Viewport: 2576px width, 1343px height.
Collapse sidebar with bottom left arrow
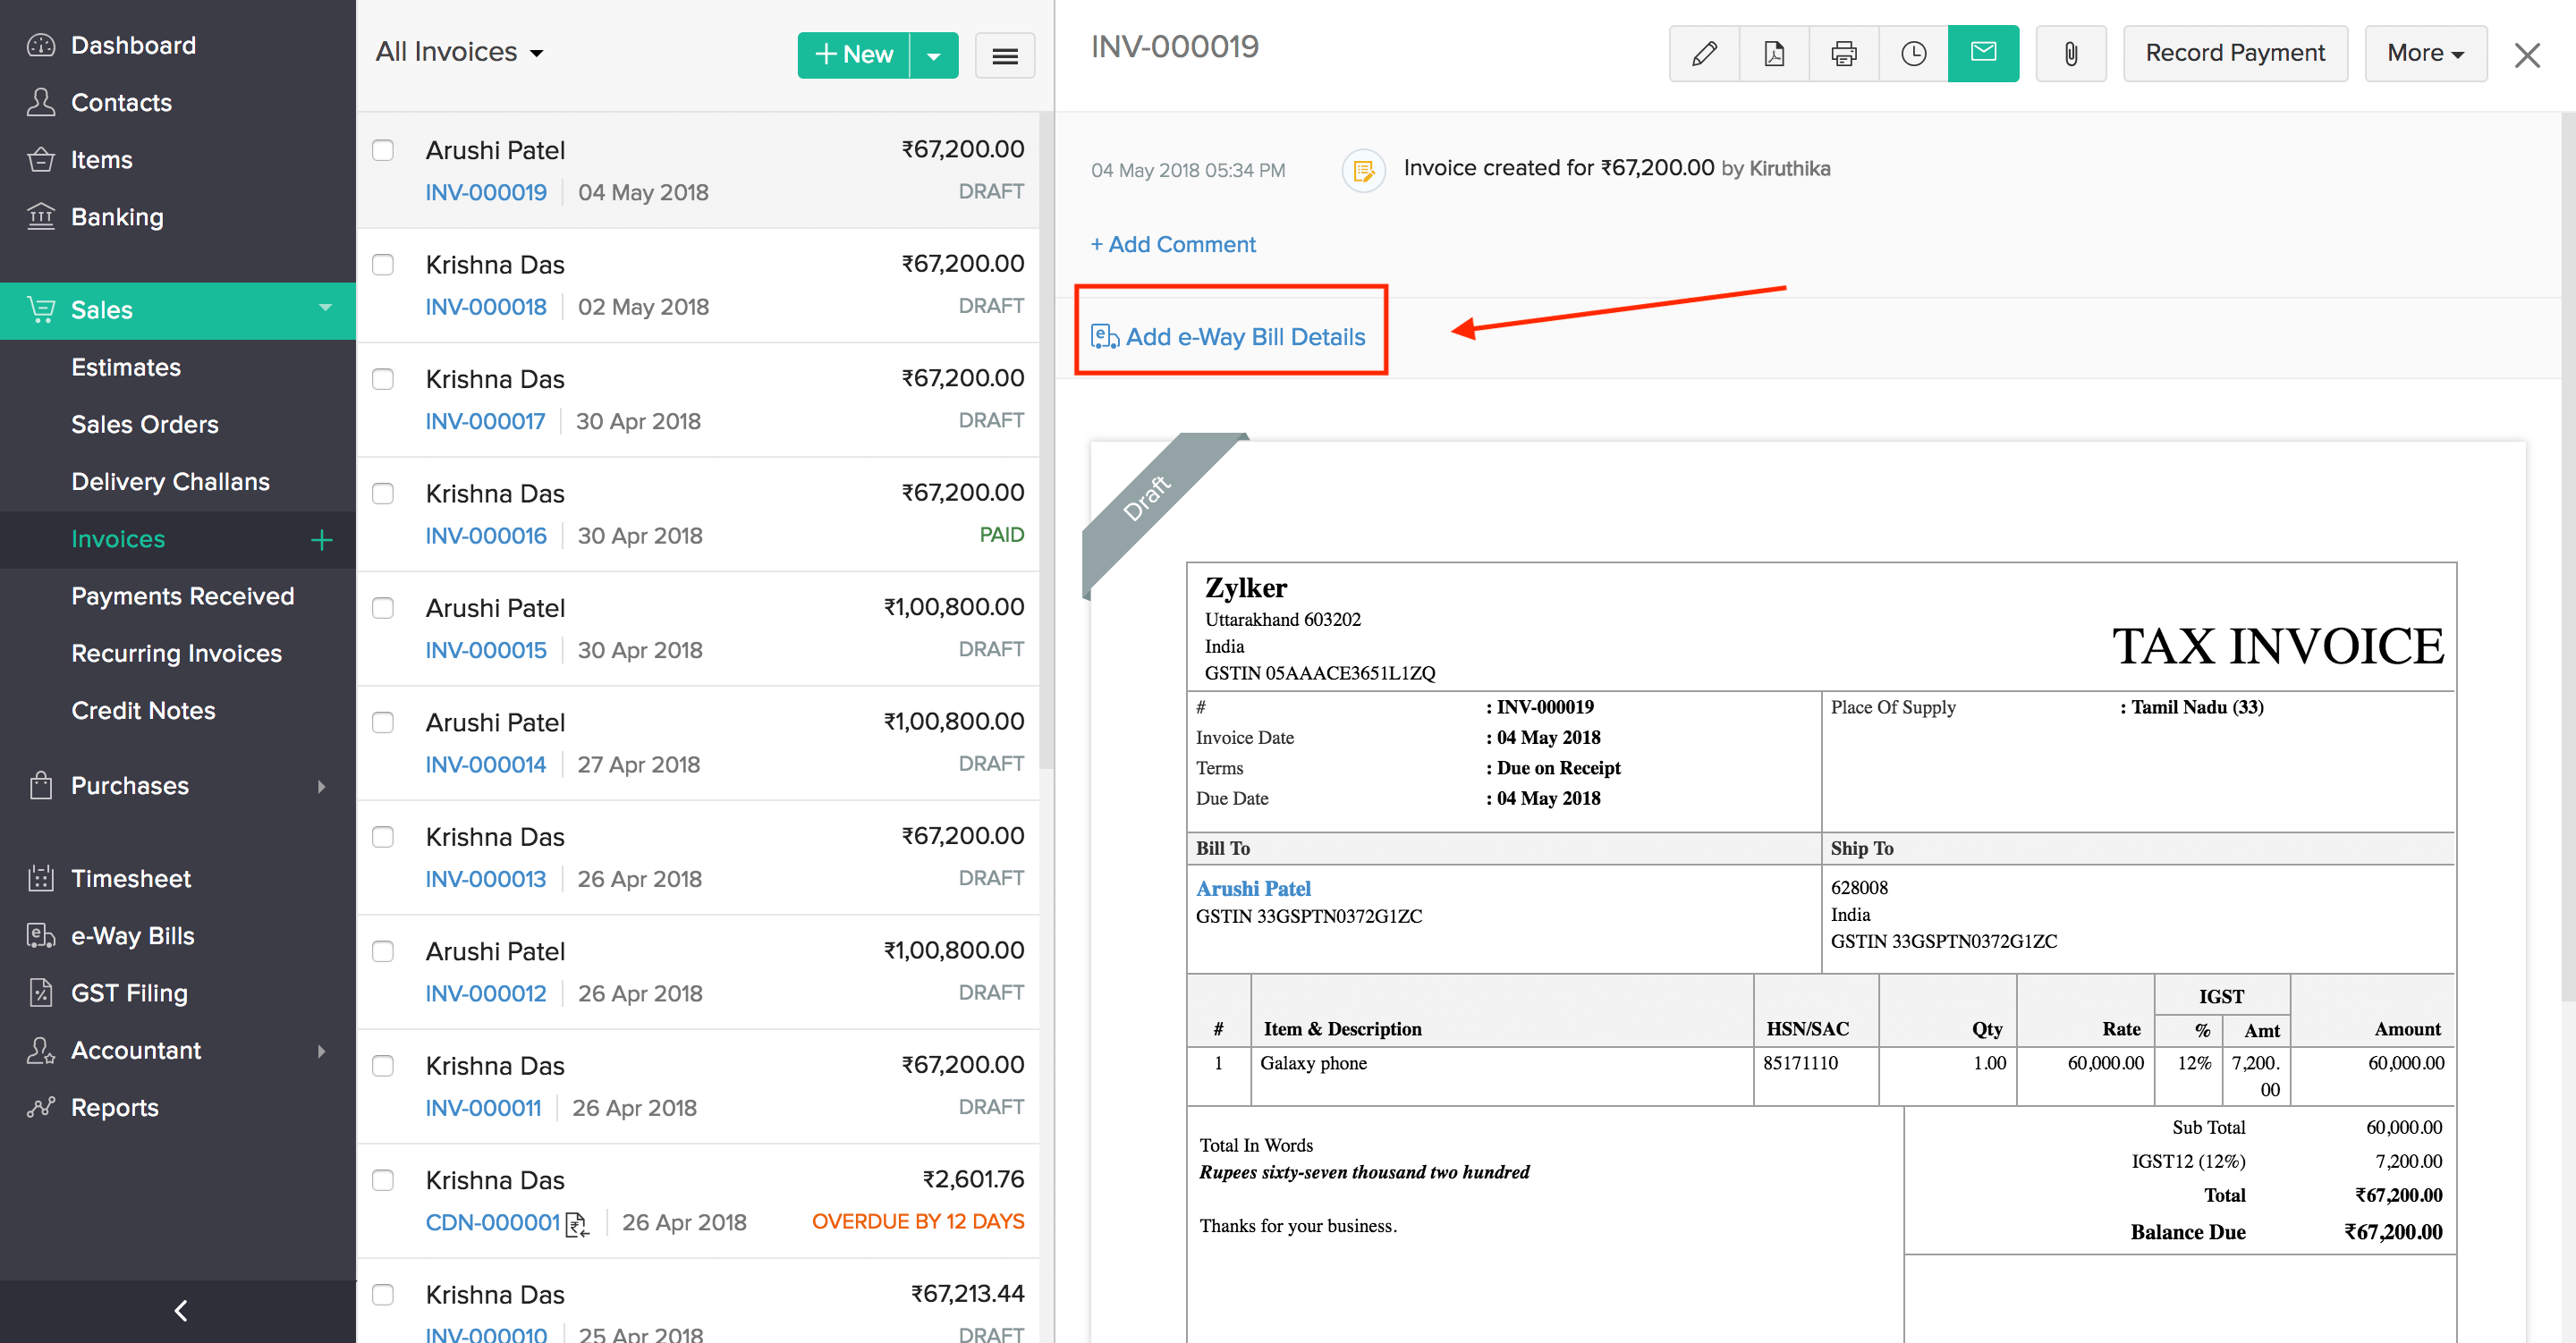(x=180, y=1310)
